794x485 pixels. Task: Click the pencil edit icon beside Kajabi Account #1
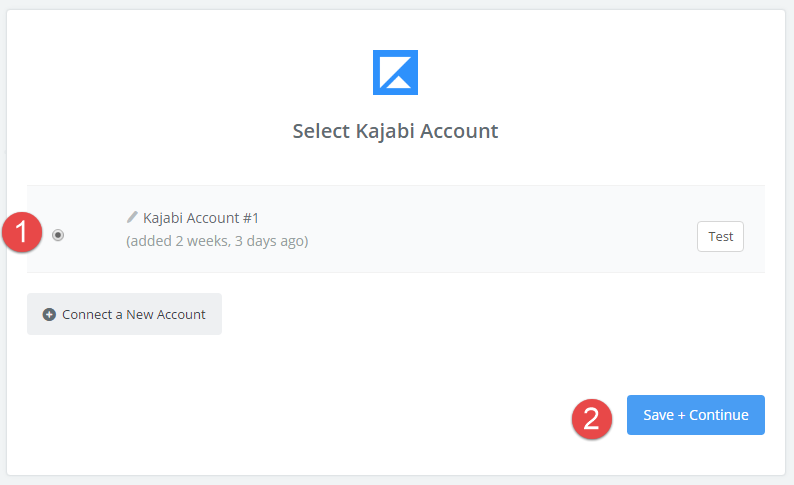tap(132, 217)
